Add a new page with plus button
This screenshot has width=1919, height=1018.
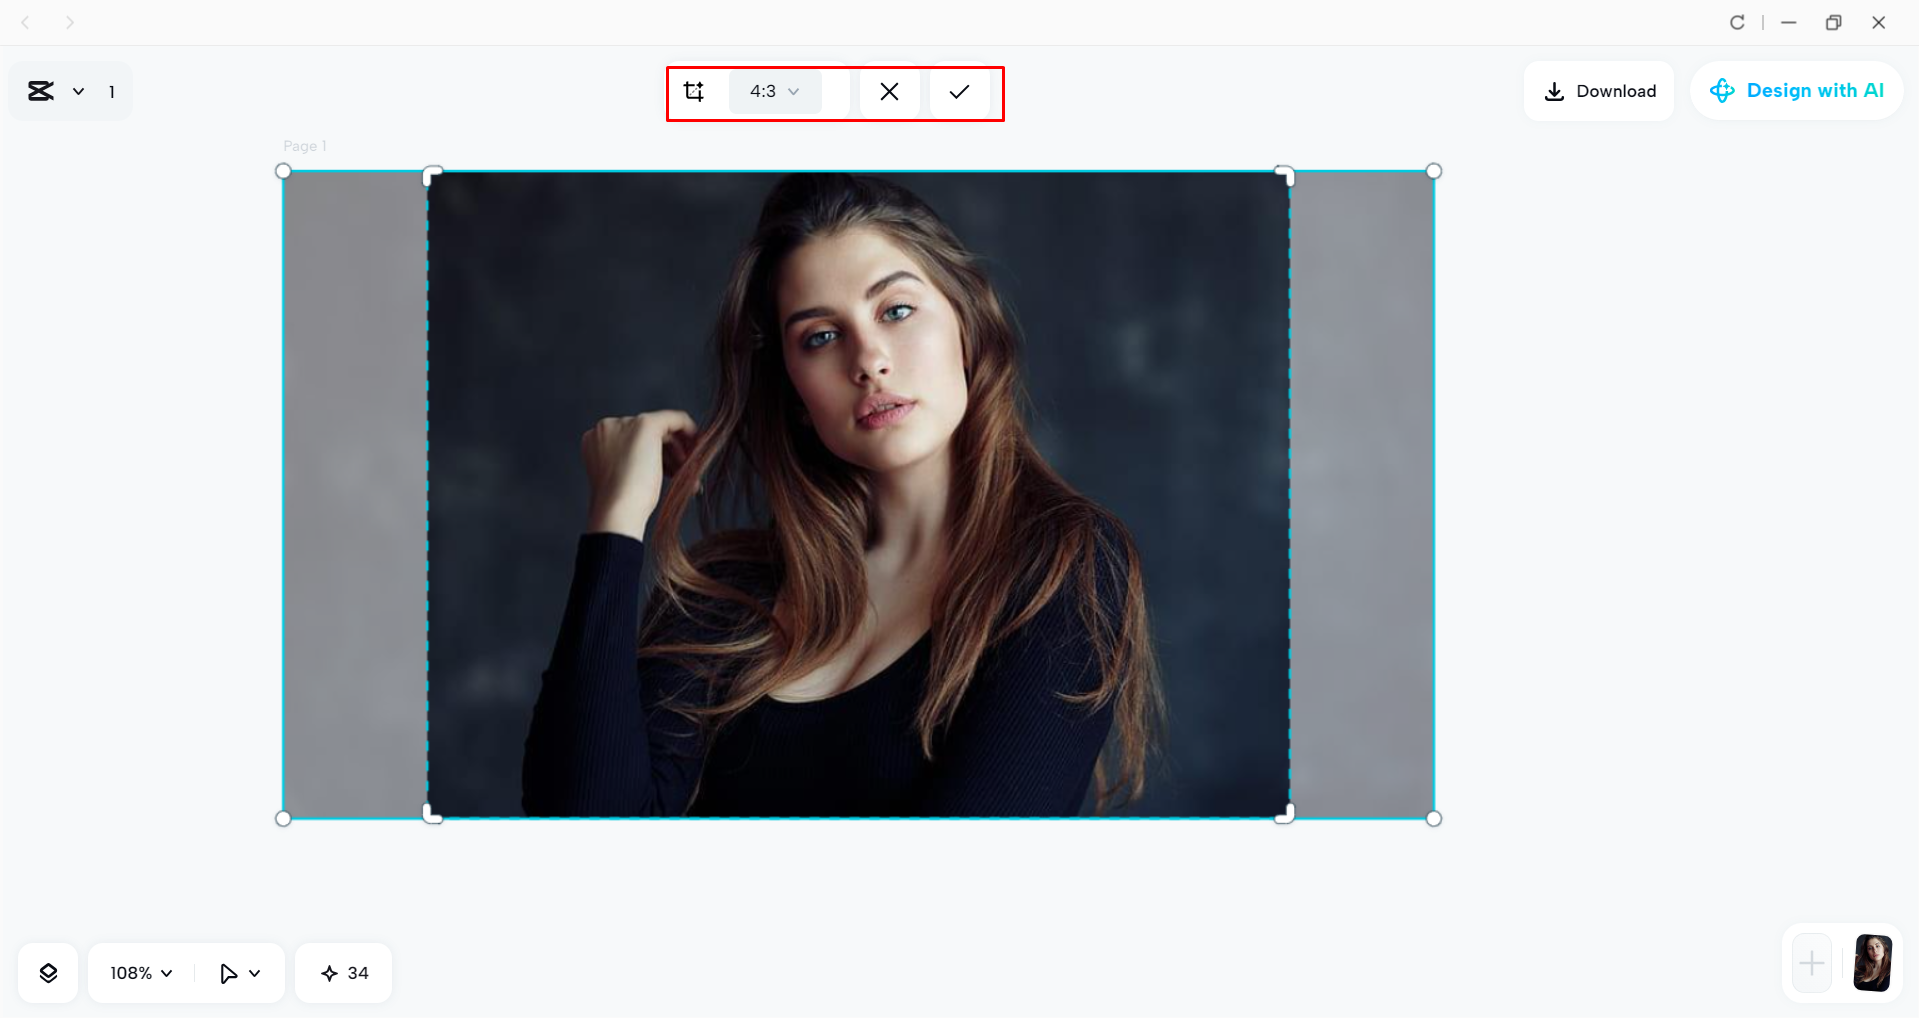(x=1812, y=963)
